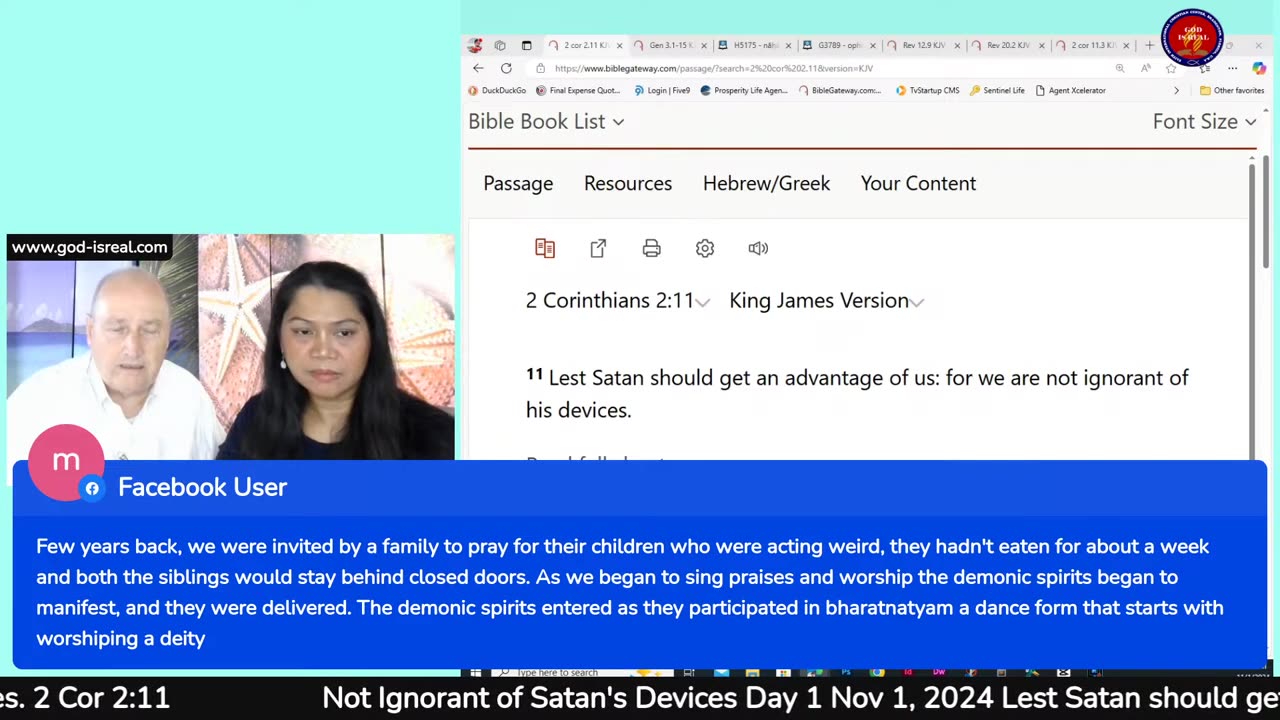
Task: Open the Prosperity Life Agen... bookmark
Action: point(744,90)
